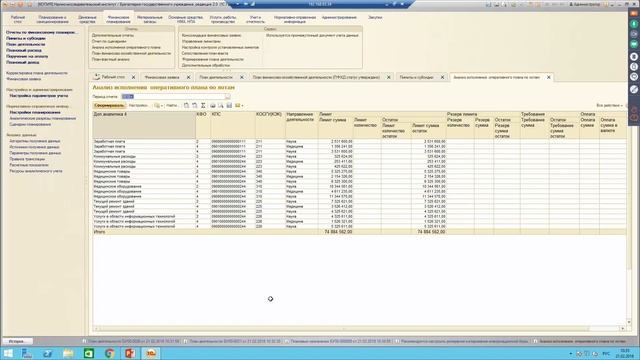640x360 pixels.
Task: Open the Все действия menu
Action: pos(610,105)
